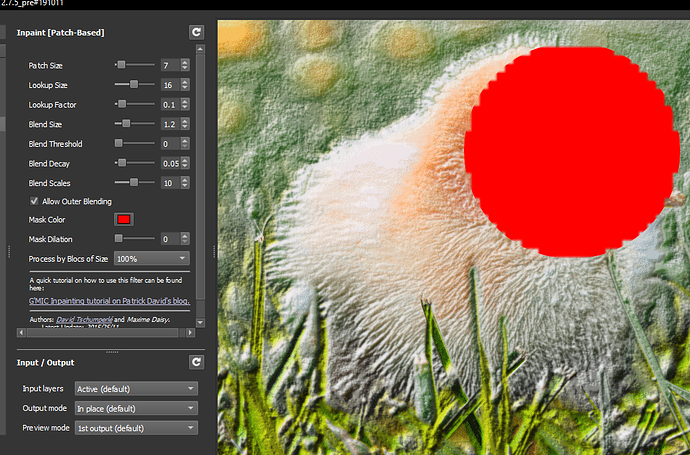Click the Patch Size slider handle
The height and width of the screenshot is (455, 690).
click(x=121, y=65)
